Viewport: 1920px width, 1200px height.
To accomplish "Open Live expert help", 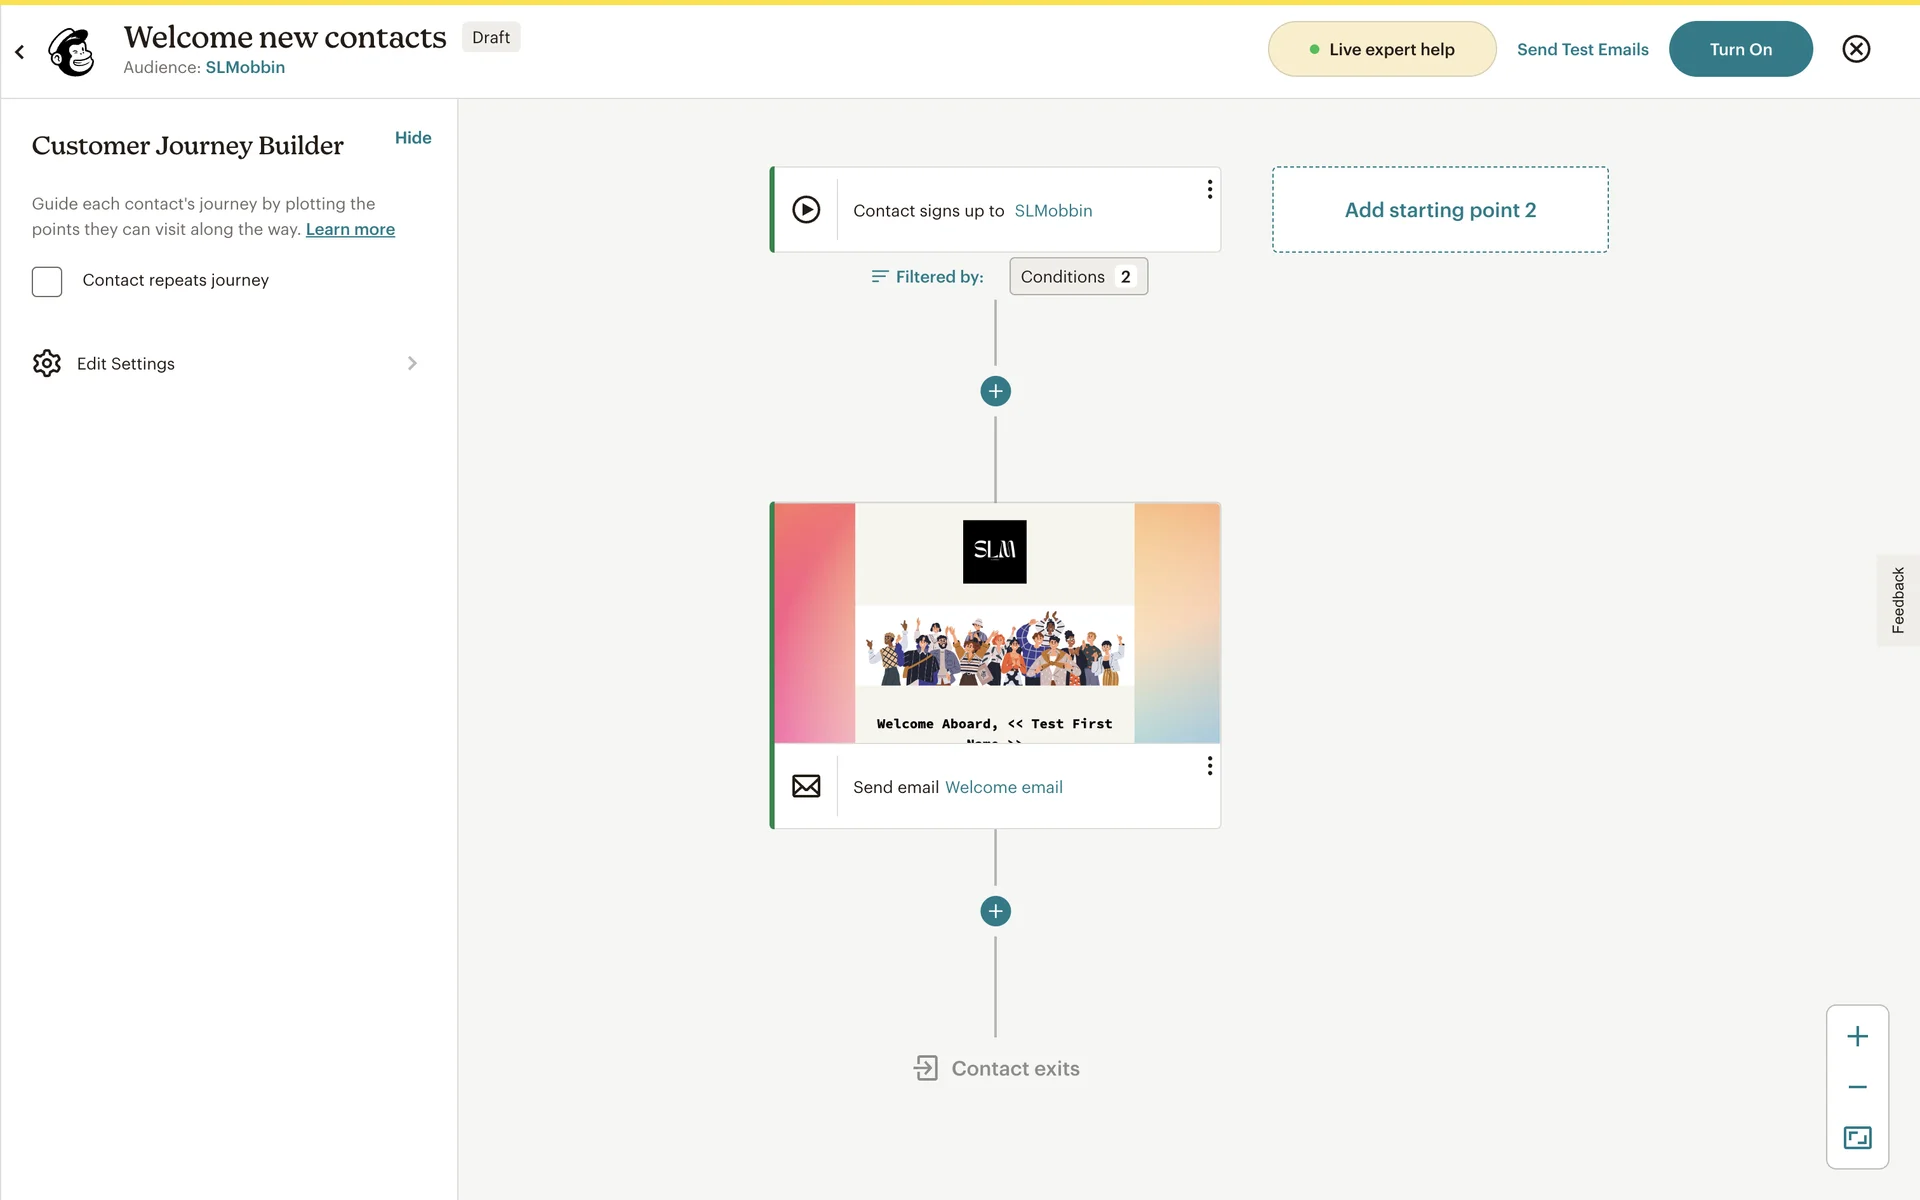I will (x=1382, y=49).
